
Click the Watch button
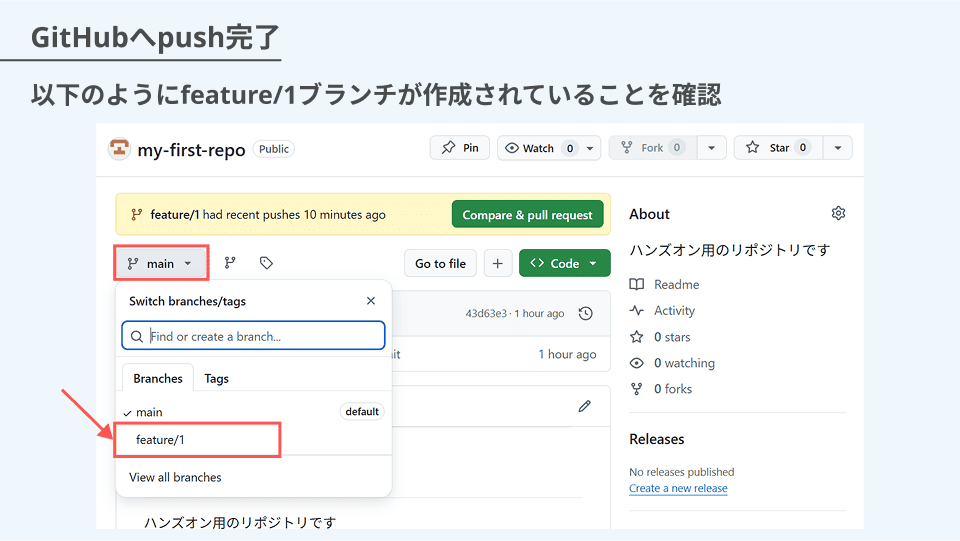[x=539, y=148]
